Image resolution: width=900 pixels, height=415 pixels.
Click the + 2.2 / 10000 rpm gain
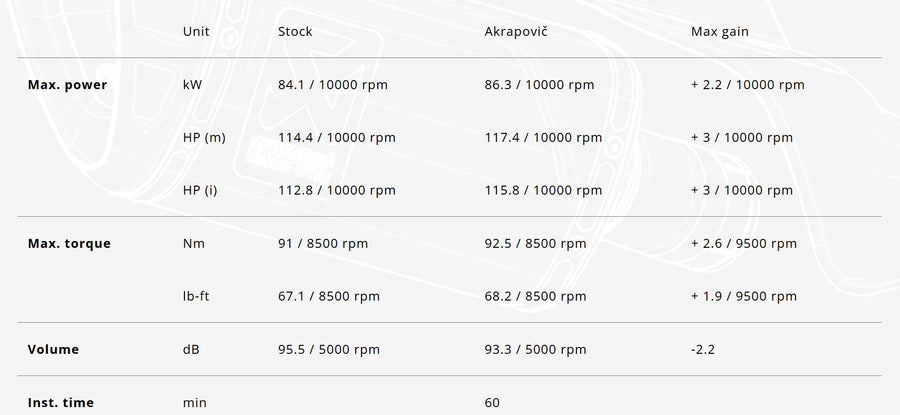[747, 85]
